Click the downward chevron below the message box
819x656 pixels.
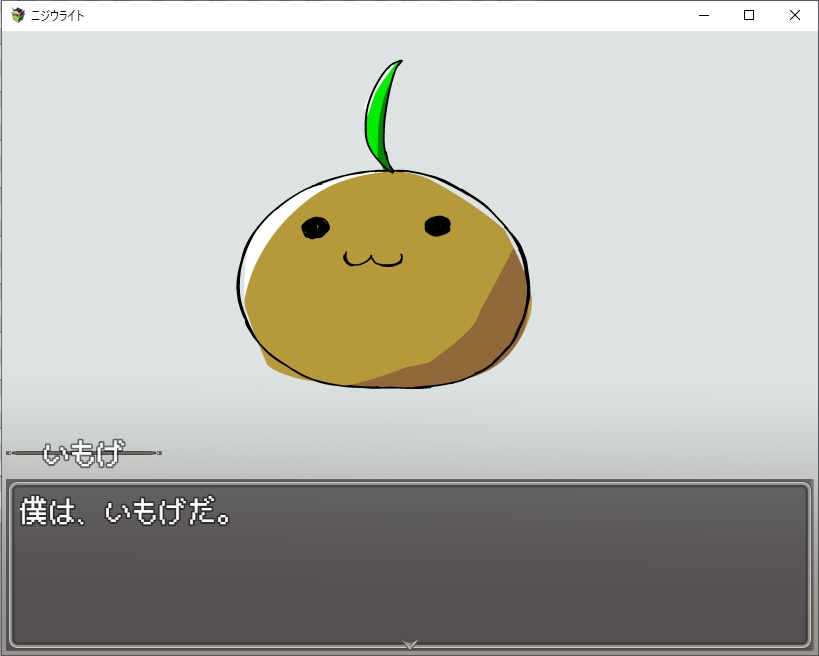(410, 645)
